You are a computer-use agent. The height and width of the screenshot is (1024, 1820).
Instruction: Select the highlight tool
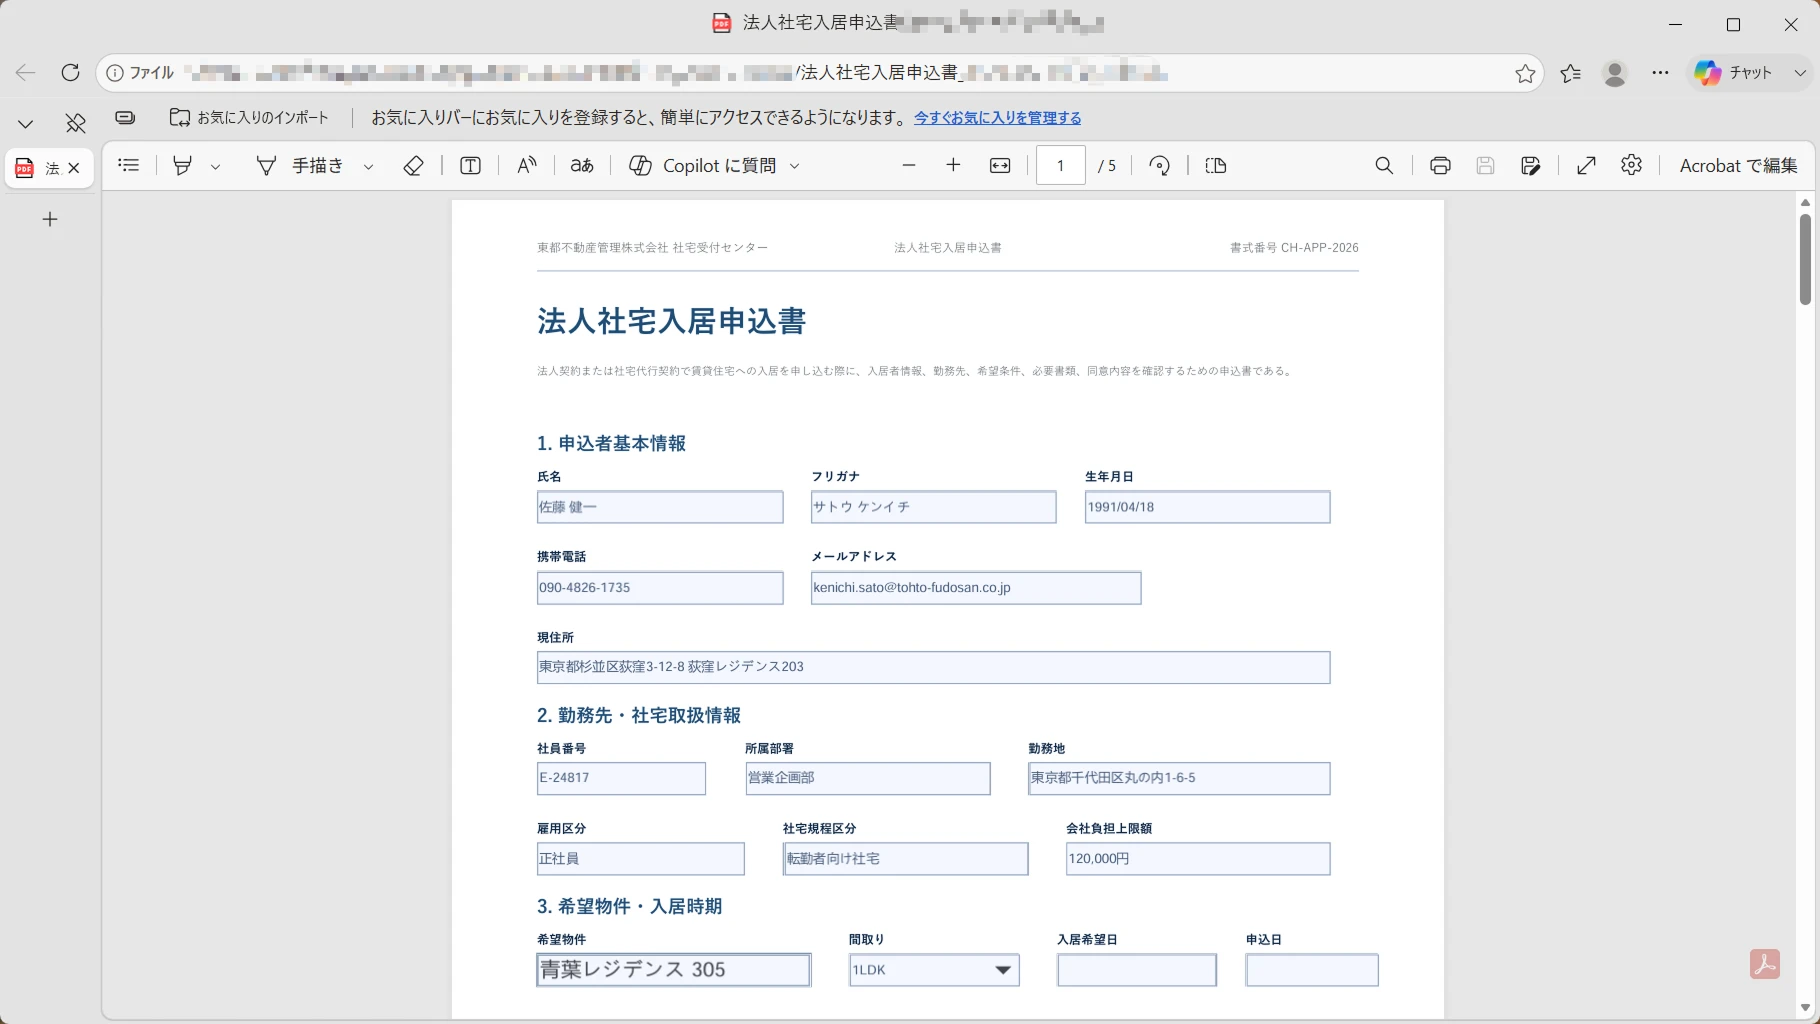click(x=182, y=165)
